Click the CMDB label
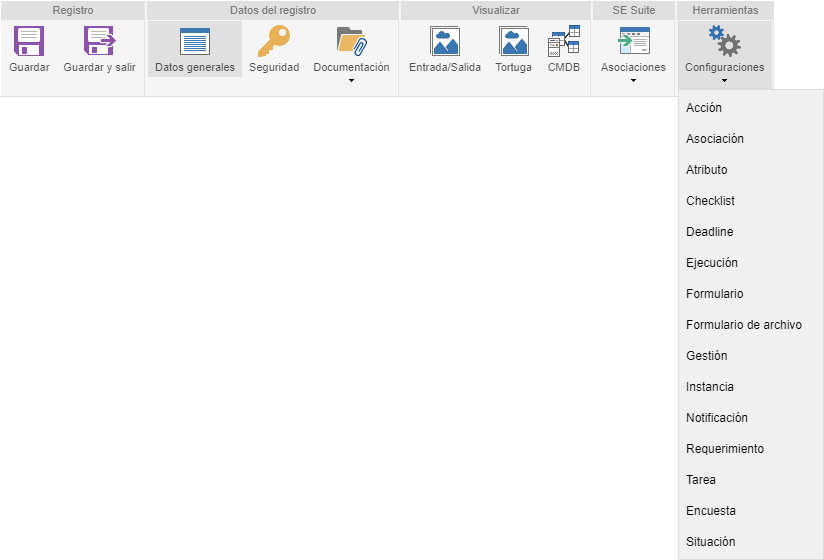Screen dimensions: 824x560 click(564, 67)
